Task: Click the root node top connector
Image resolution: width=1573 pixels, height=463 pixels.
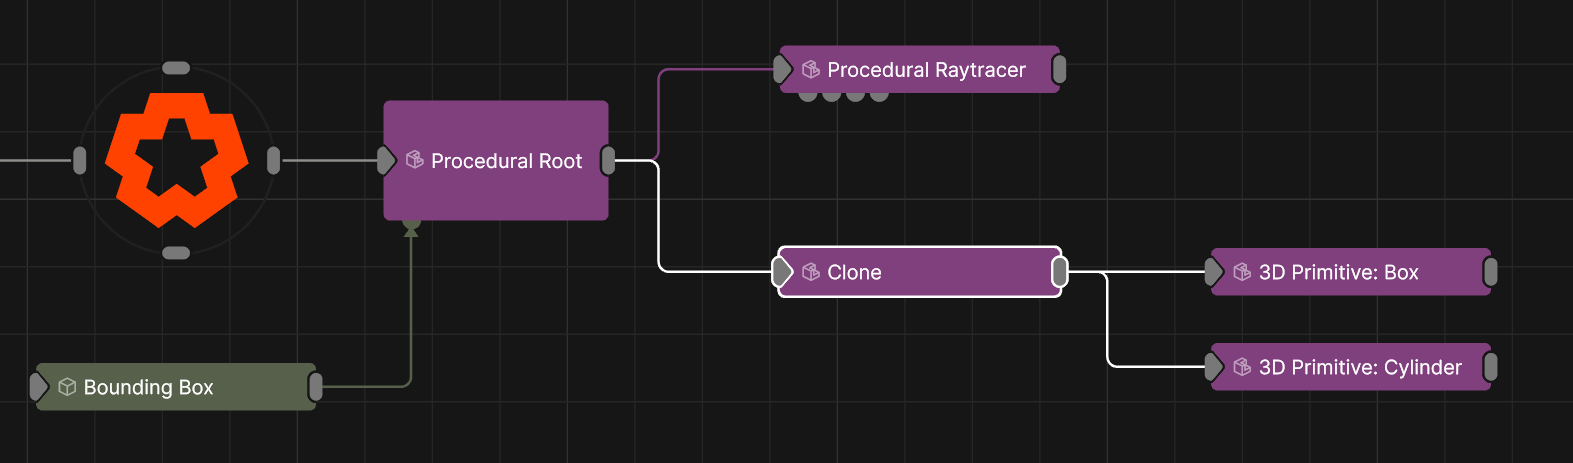Action: tap(176, 68)
